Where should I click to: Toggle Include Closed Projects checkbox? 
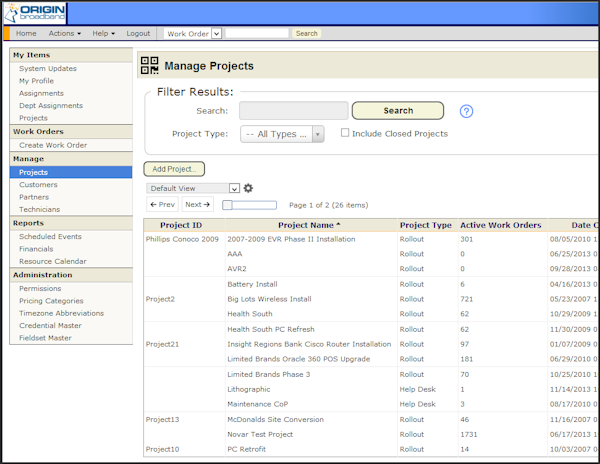tap(345, 133)
